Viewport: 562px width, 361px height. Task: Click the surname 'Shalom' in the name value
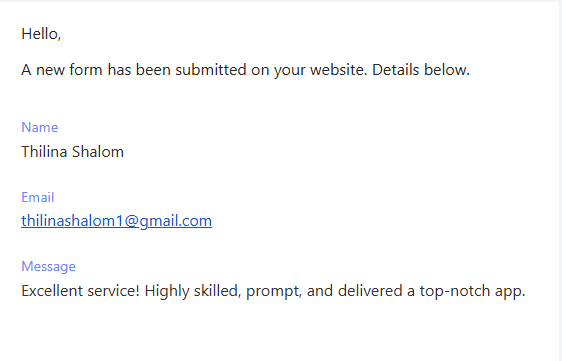point(97,152)
